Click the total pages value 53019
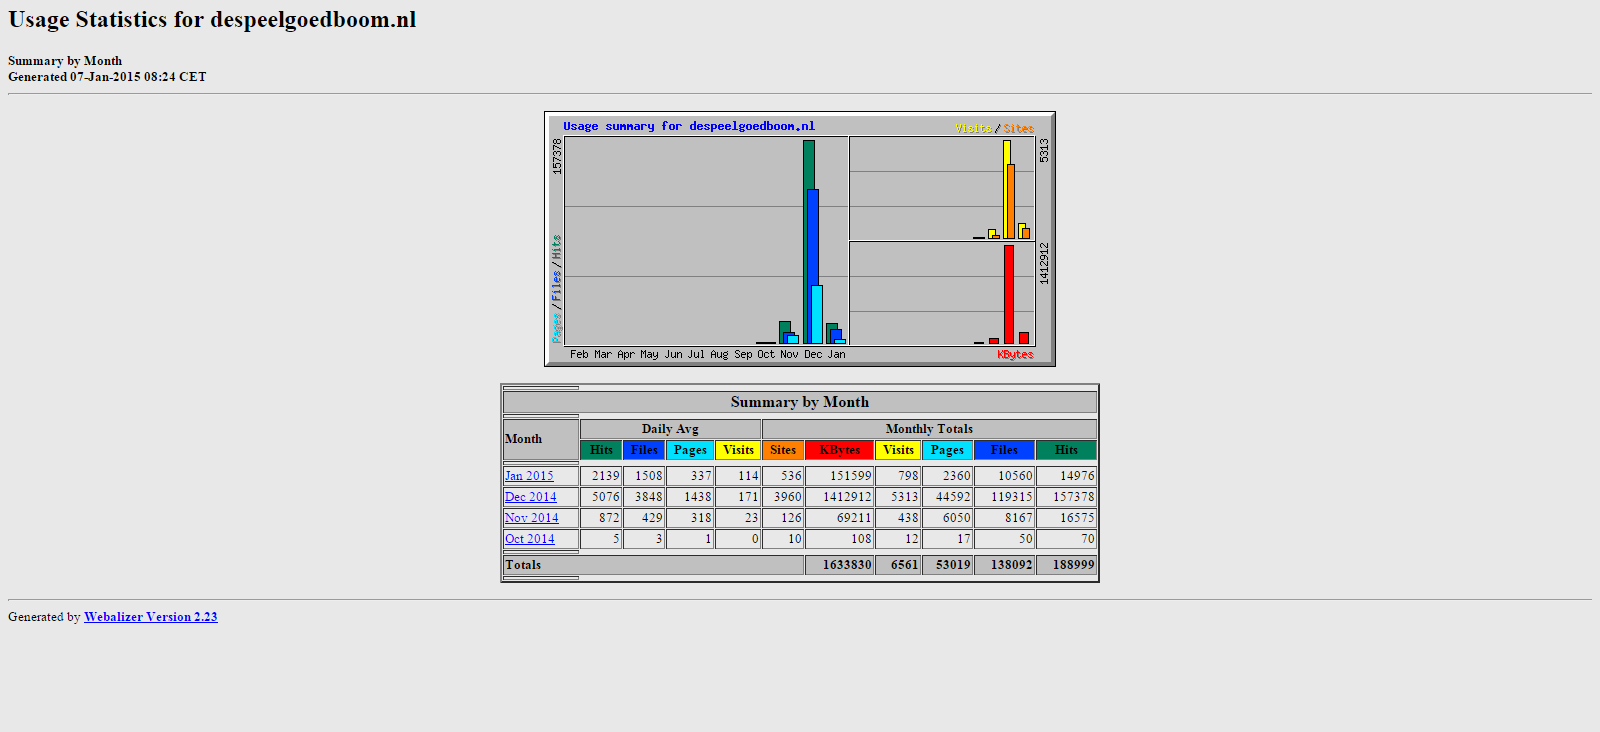 click(x=947, y=565)
